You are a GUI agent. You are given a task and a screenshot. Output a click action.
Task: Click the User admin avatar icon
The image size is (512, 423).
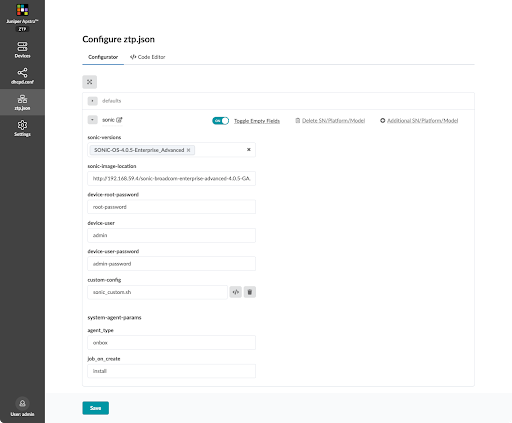point(22,403)
